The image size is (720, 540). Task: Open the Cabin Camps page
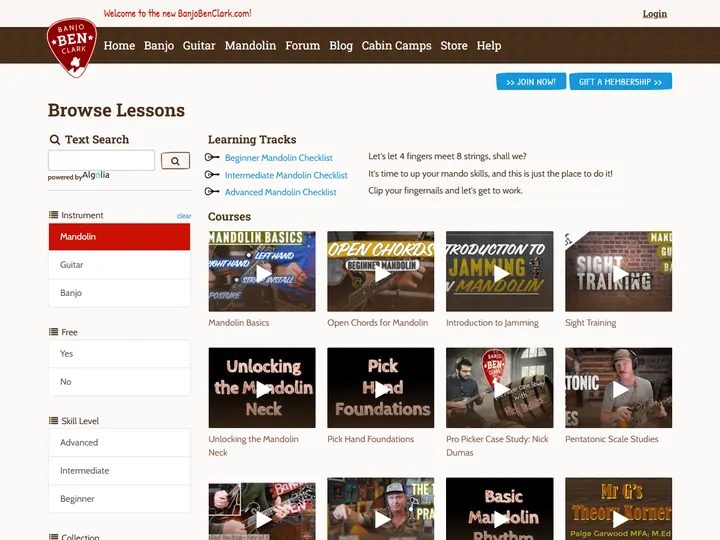(x=396, y=45)
